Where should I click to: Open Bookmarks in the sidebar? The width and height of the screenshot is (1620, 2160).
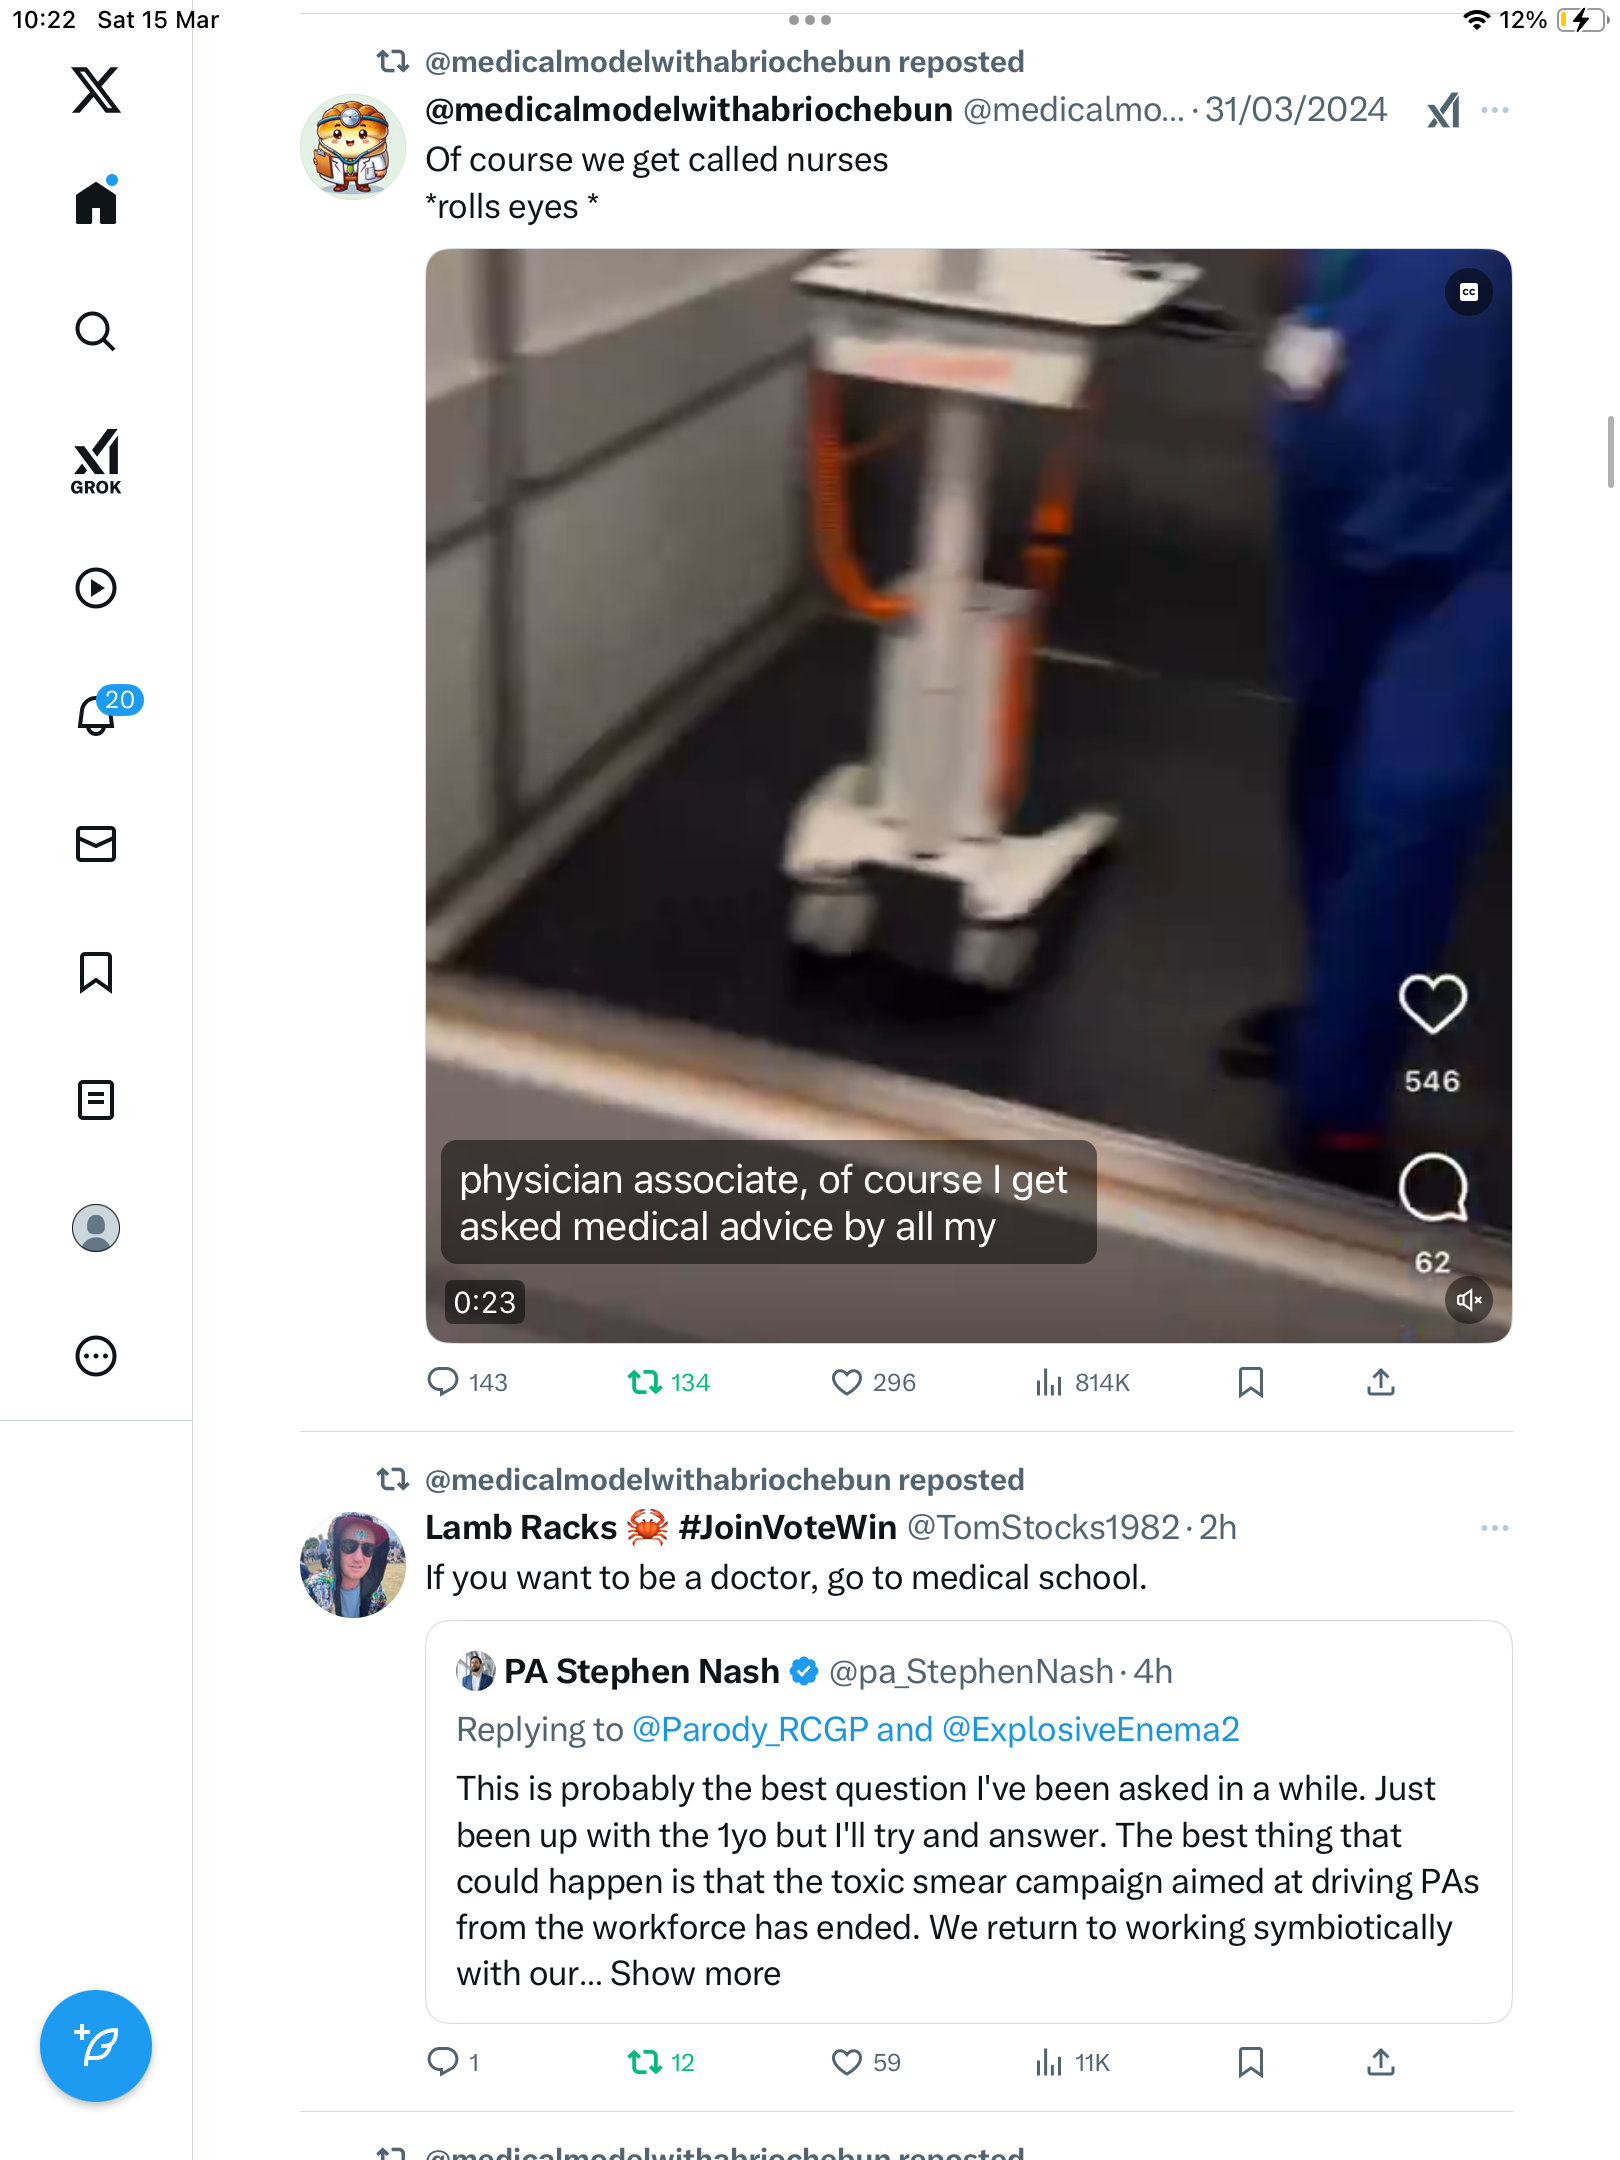pos(96,972)
